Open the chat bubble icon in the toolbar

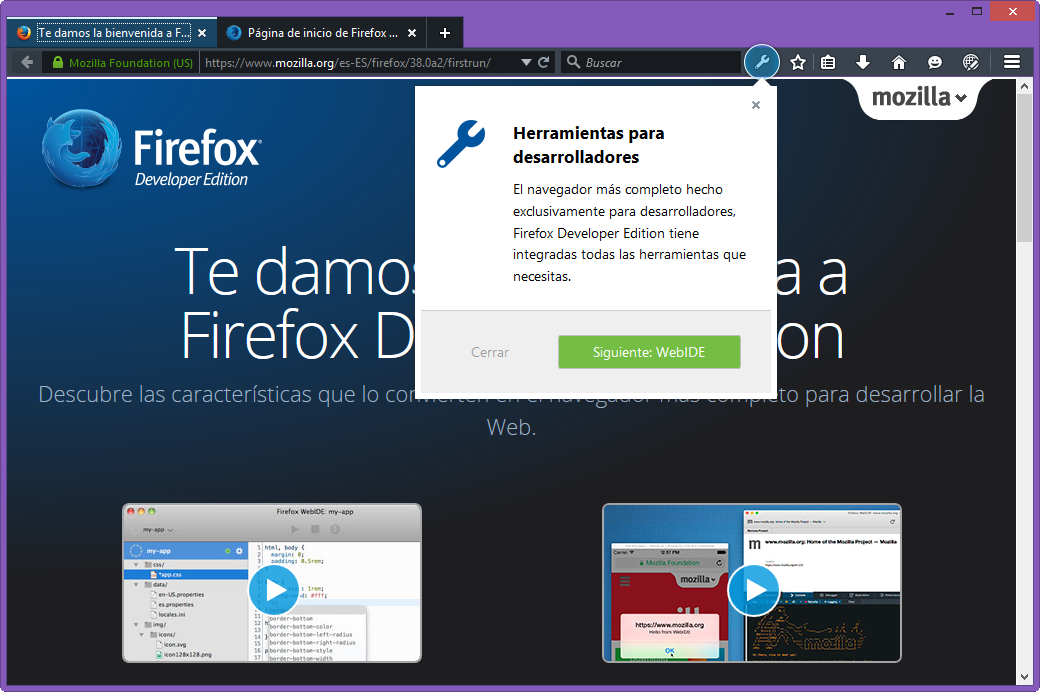pyautogui.click(x=935, y=62)
